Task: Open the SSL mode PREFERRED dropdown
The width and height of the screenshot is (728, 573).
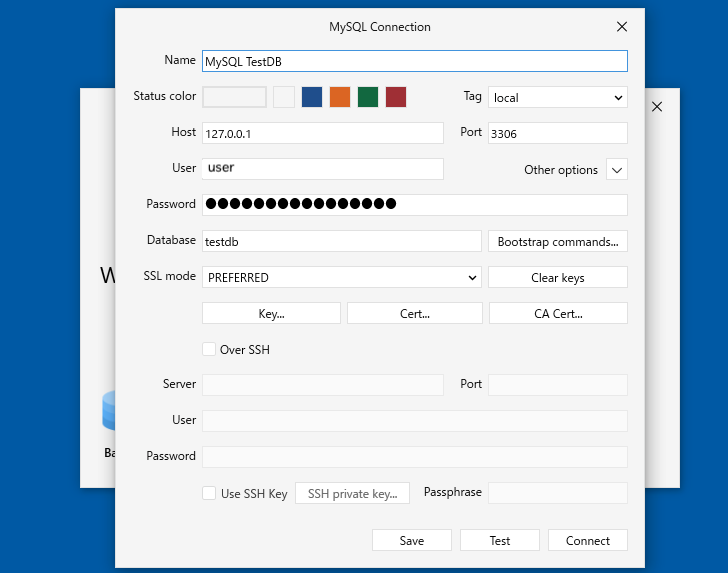Action: (x=342, y=277)
